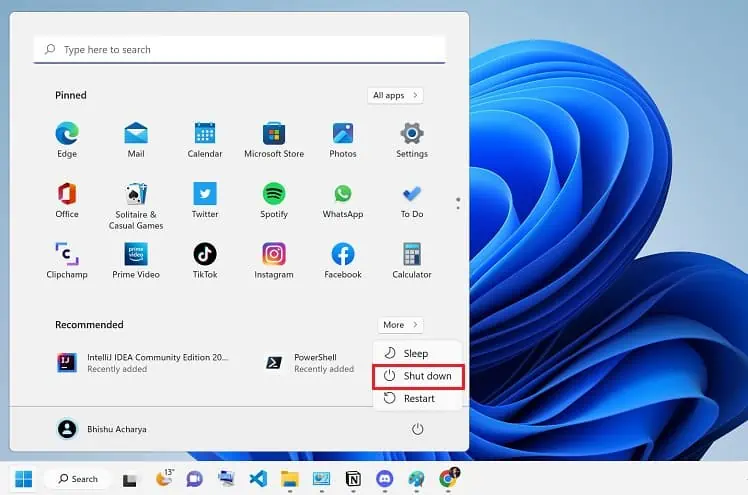
Task: Open Solitaire & Casual Games
Action: [x=136, y=206]
